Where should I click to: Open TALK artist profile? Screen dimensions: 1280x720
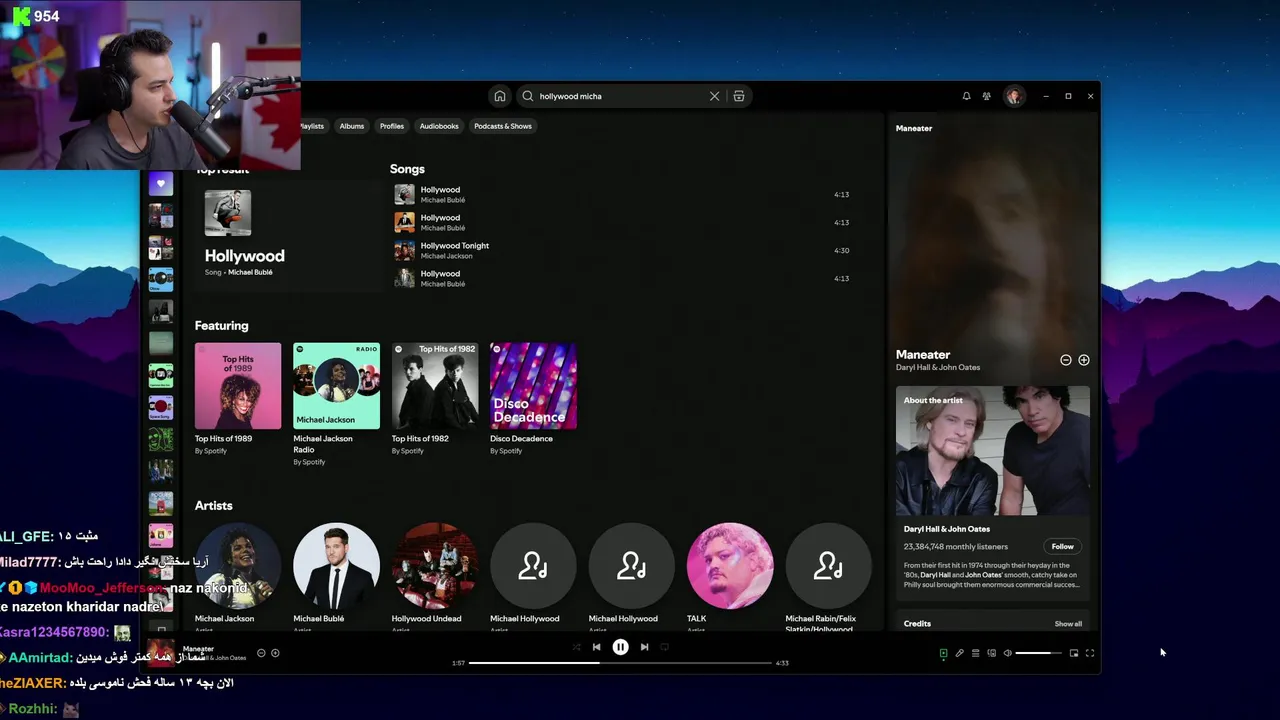[x=730, y=566]
